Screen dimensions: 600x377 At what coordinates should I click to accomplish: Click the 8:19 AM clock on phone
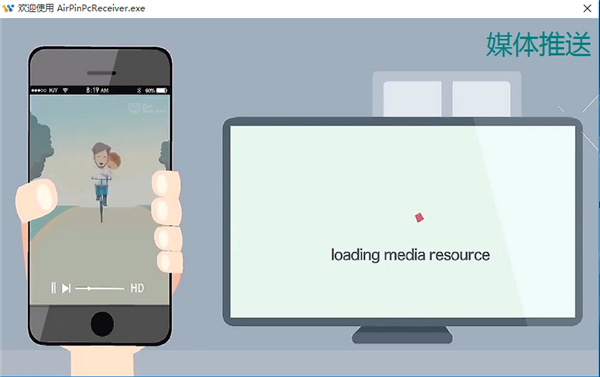pos(97,90)
